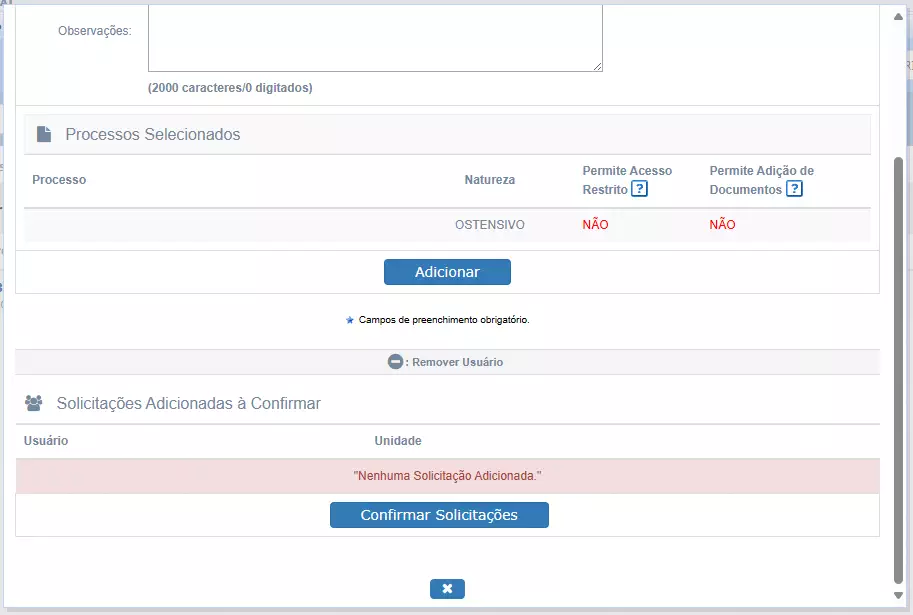913x615 pixels.
Task: Click the Usuário column header
Action: (x=46, y=441)
